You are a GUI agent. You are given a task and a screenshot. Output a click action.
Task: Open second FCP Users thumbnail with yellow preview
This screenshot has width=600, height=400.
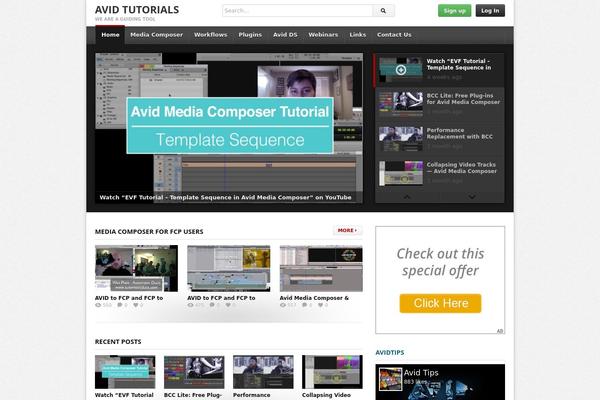point(228,268)
